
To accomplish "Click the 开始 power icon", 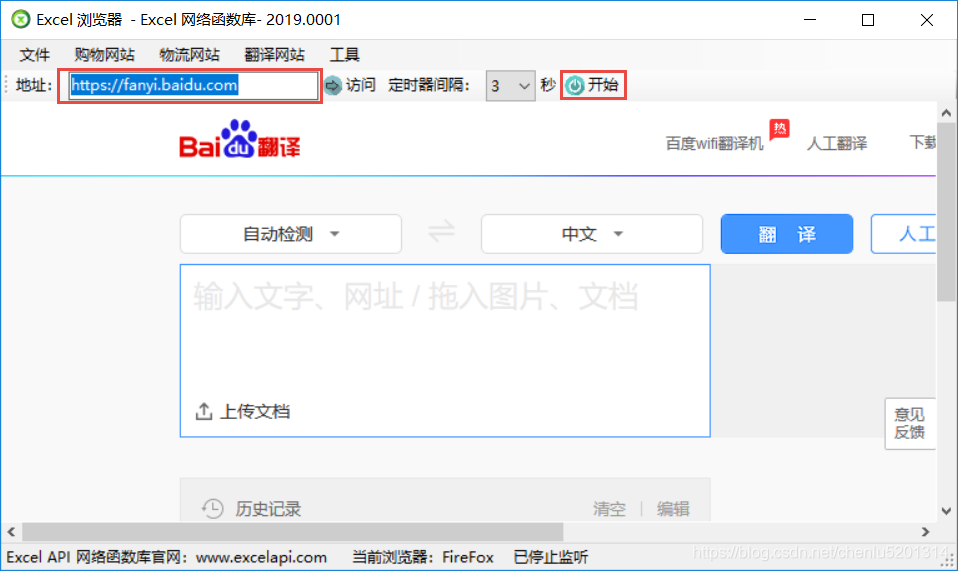I will point(574,85).
